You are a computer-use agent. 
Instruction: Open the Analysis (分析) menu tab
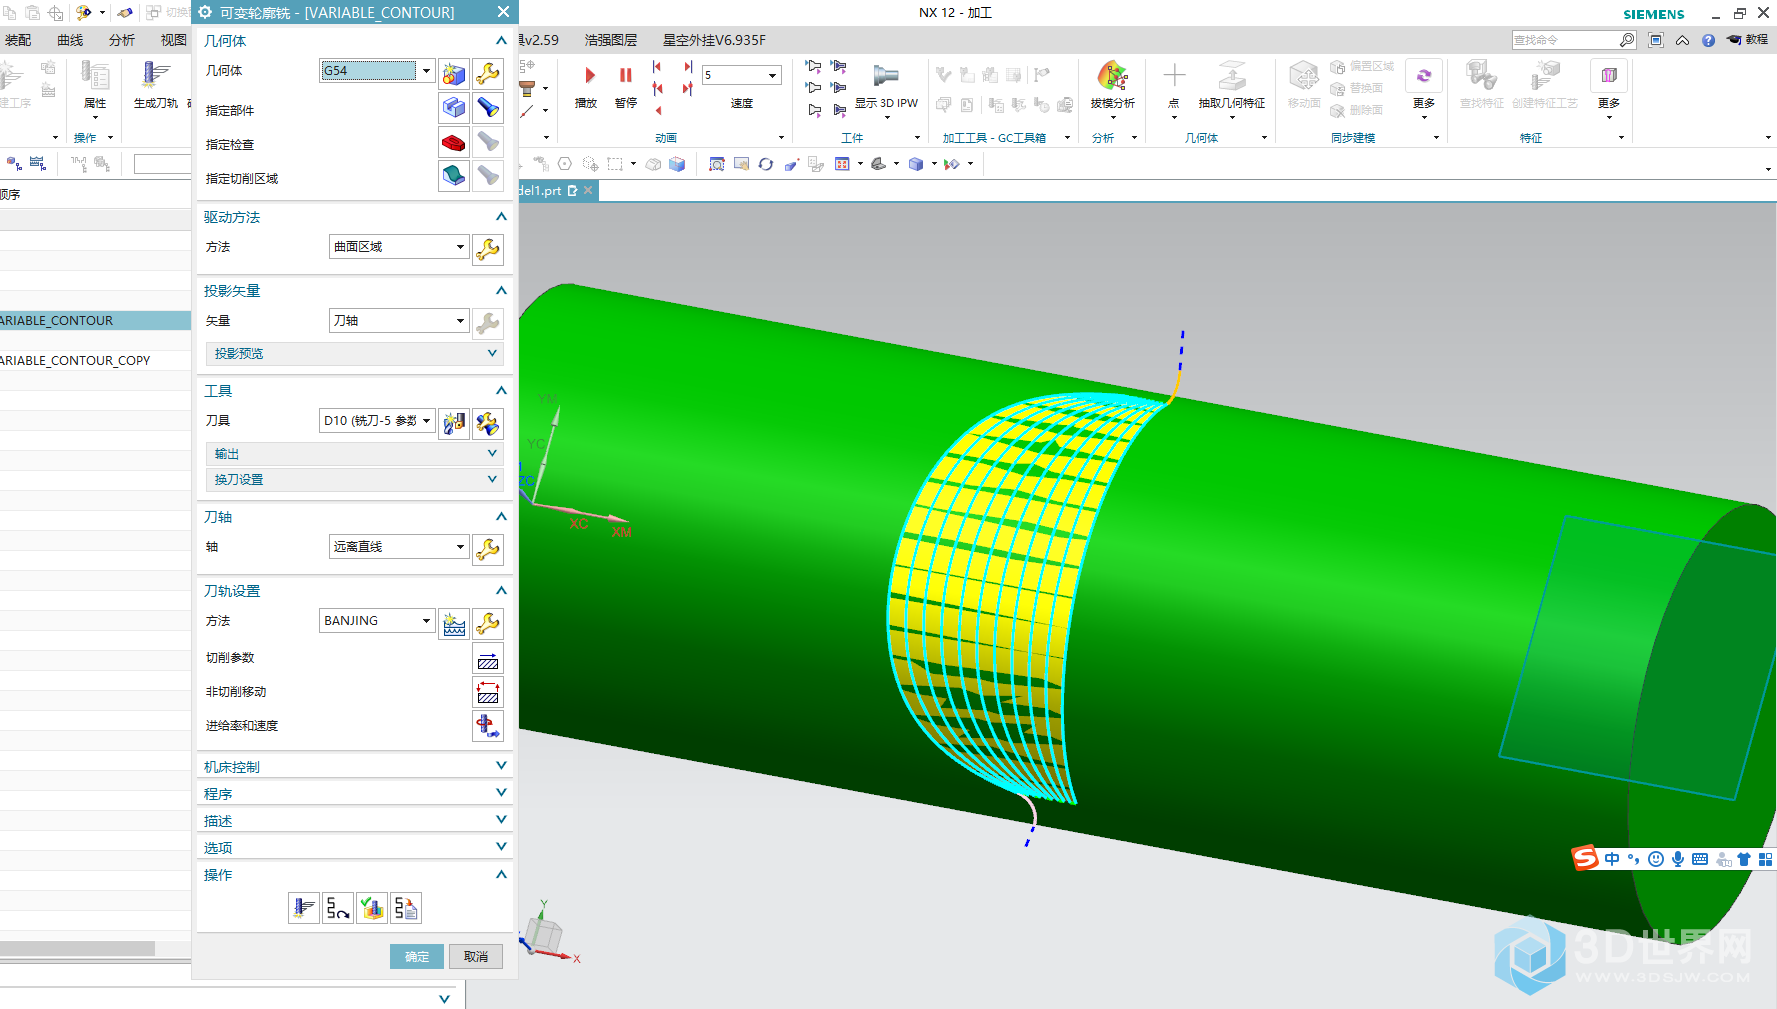coord(122,40)
